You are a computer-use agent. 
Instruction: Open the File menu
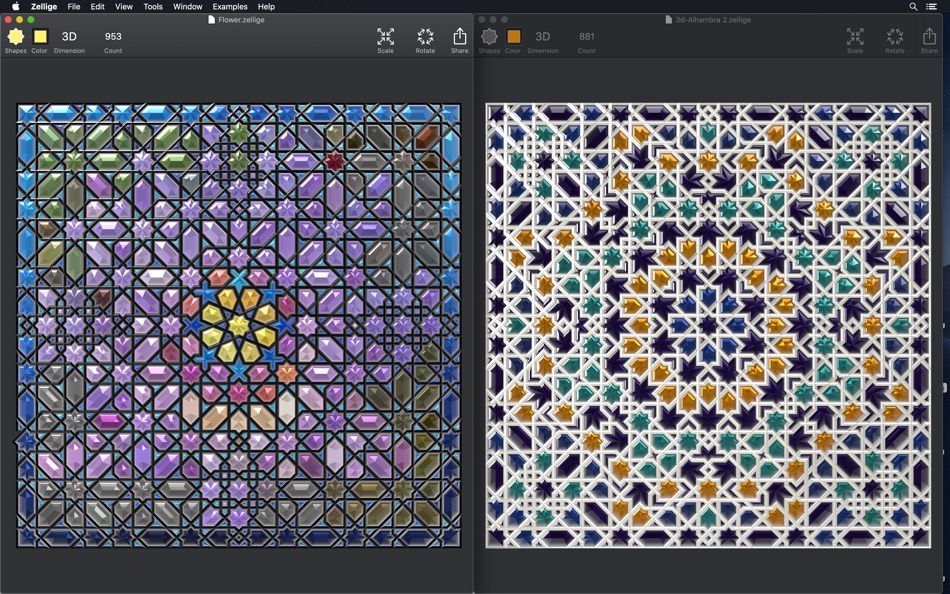[x=74, y=6]
